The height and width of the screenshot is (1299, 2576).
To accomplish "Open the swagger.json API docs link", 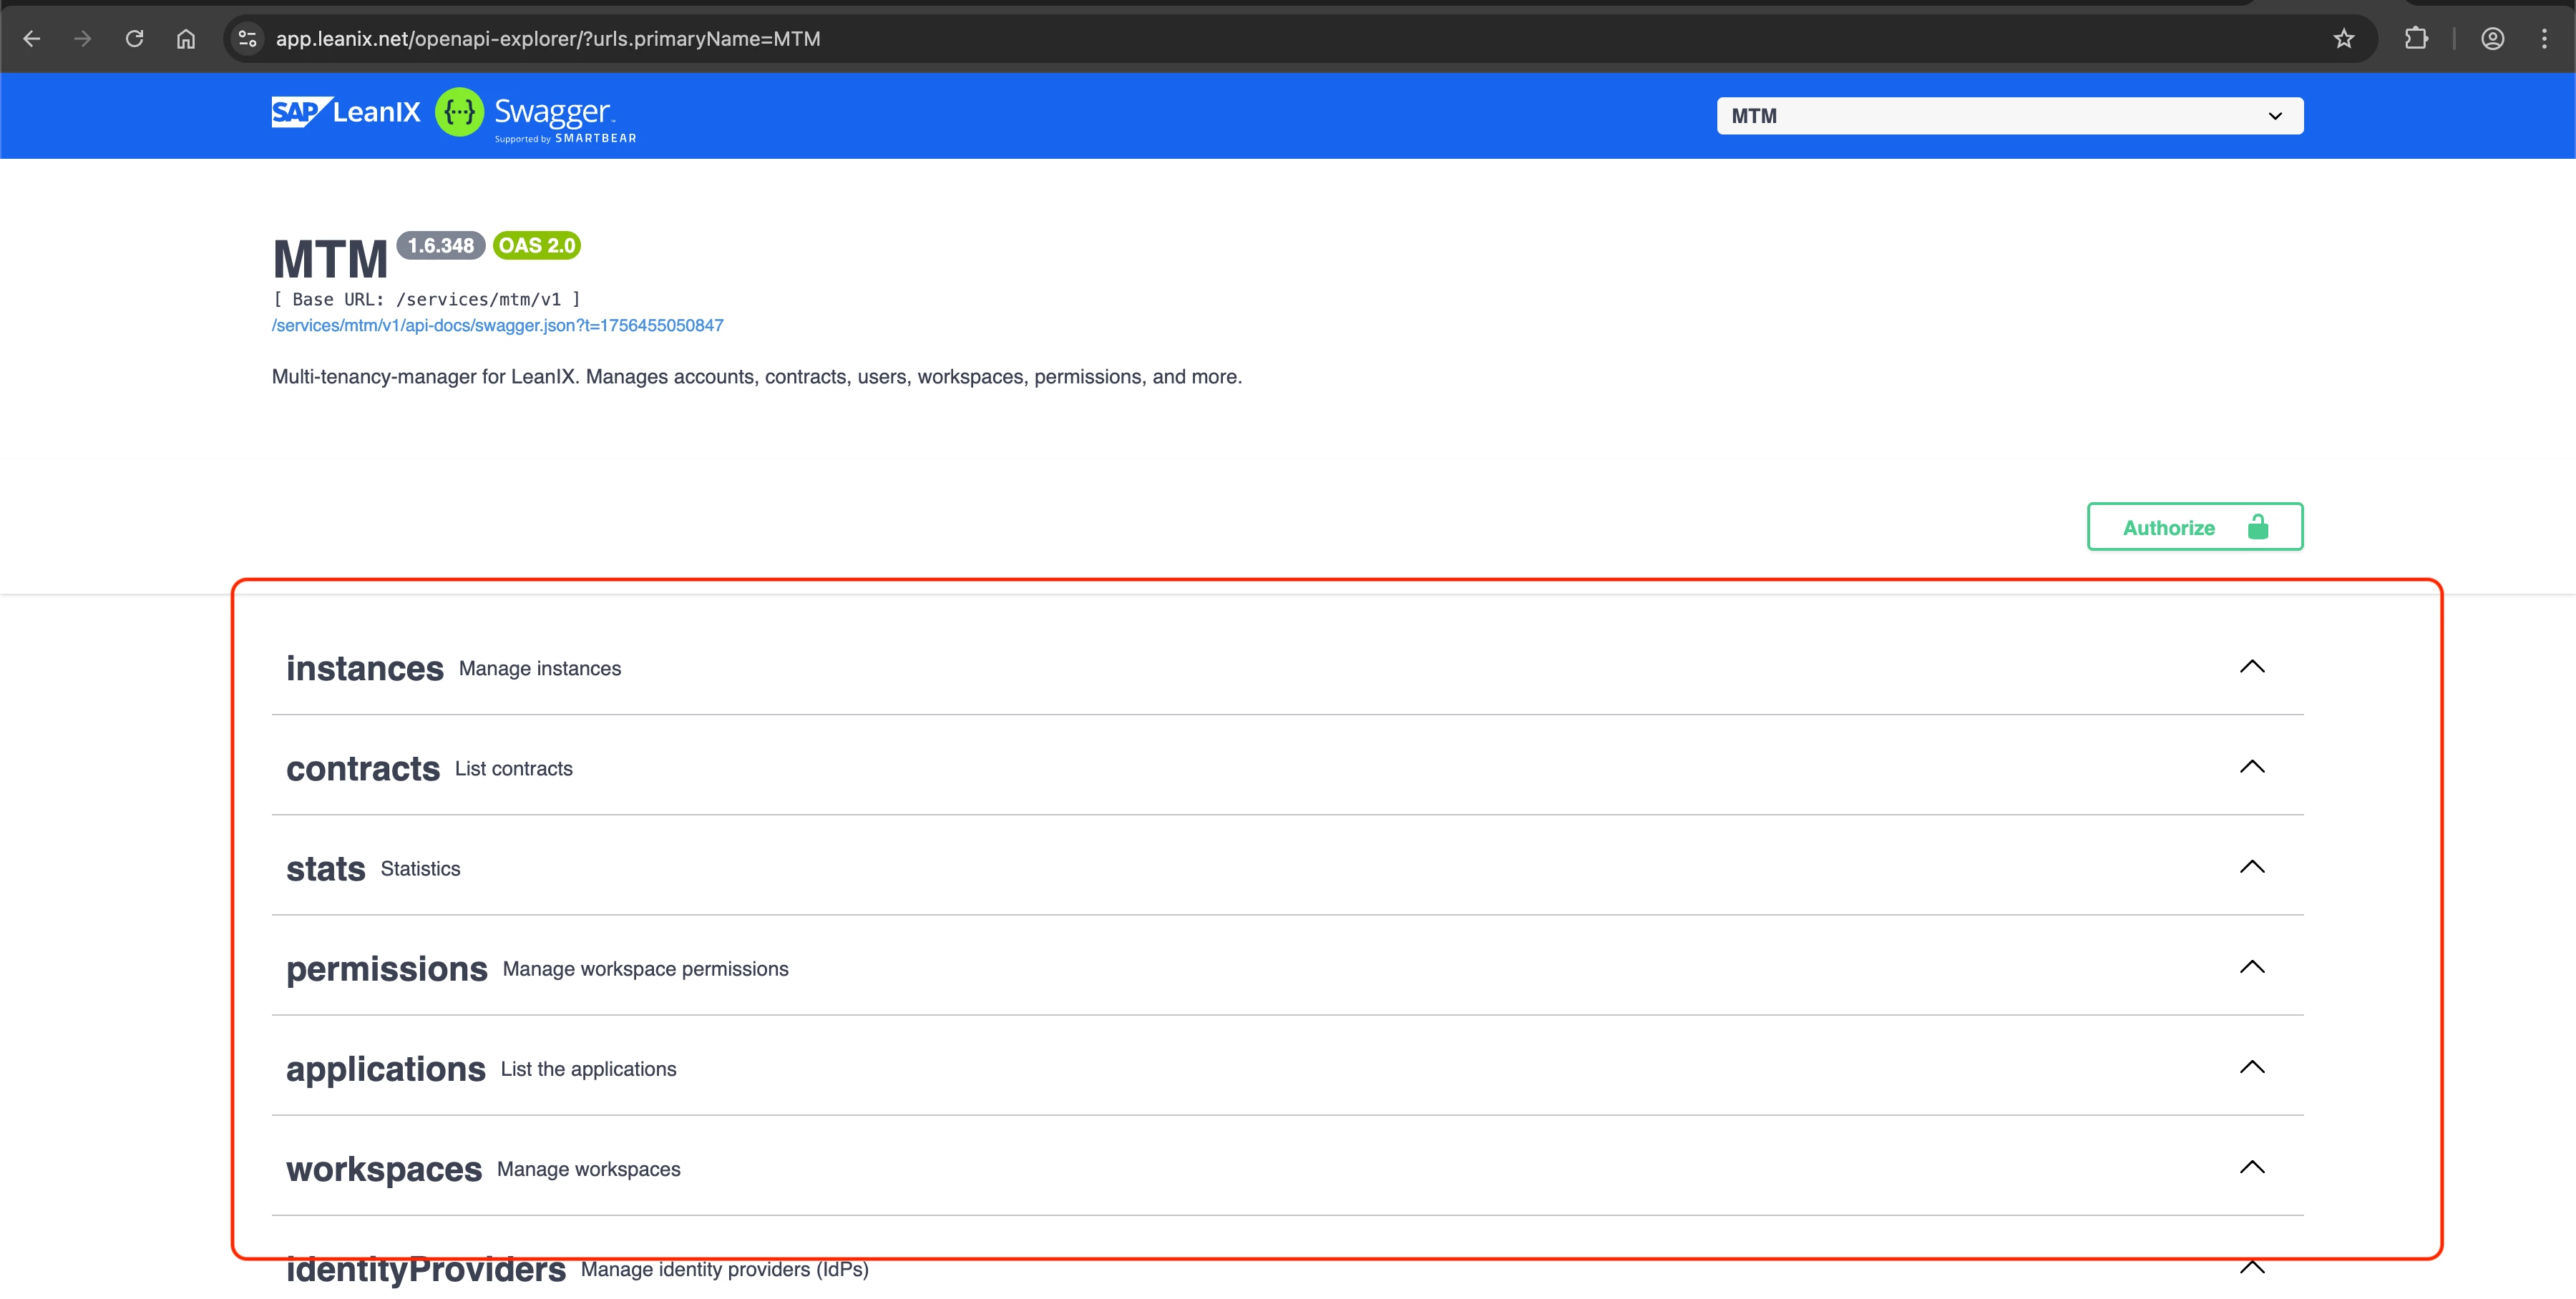I will [497, 325].
